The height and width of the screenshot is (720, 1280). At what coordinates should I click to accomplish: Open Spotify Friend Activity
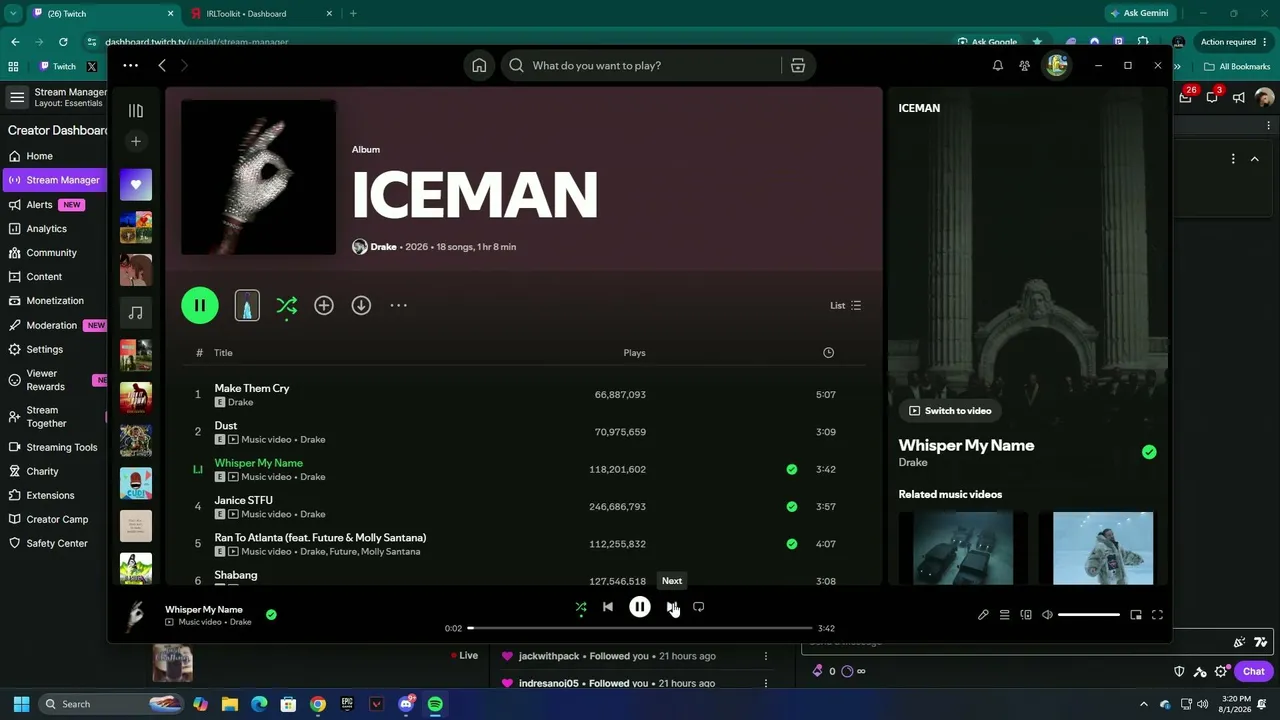point(1025,66)
